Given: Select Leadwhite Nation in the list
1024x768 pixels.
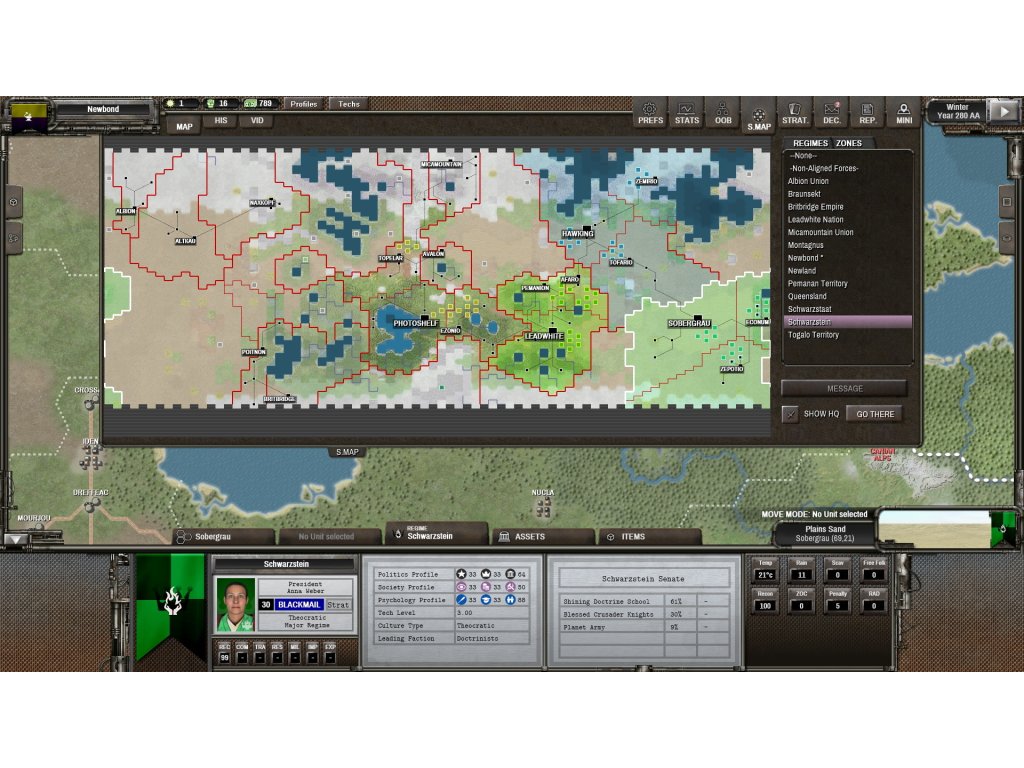Looking at the screenshot, I should pyautogui.click(x=847, y=220).
